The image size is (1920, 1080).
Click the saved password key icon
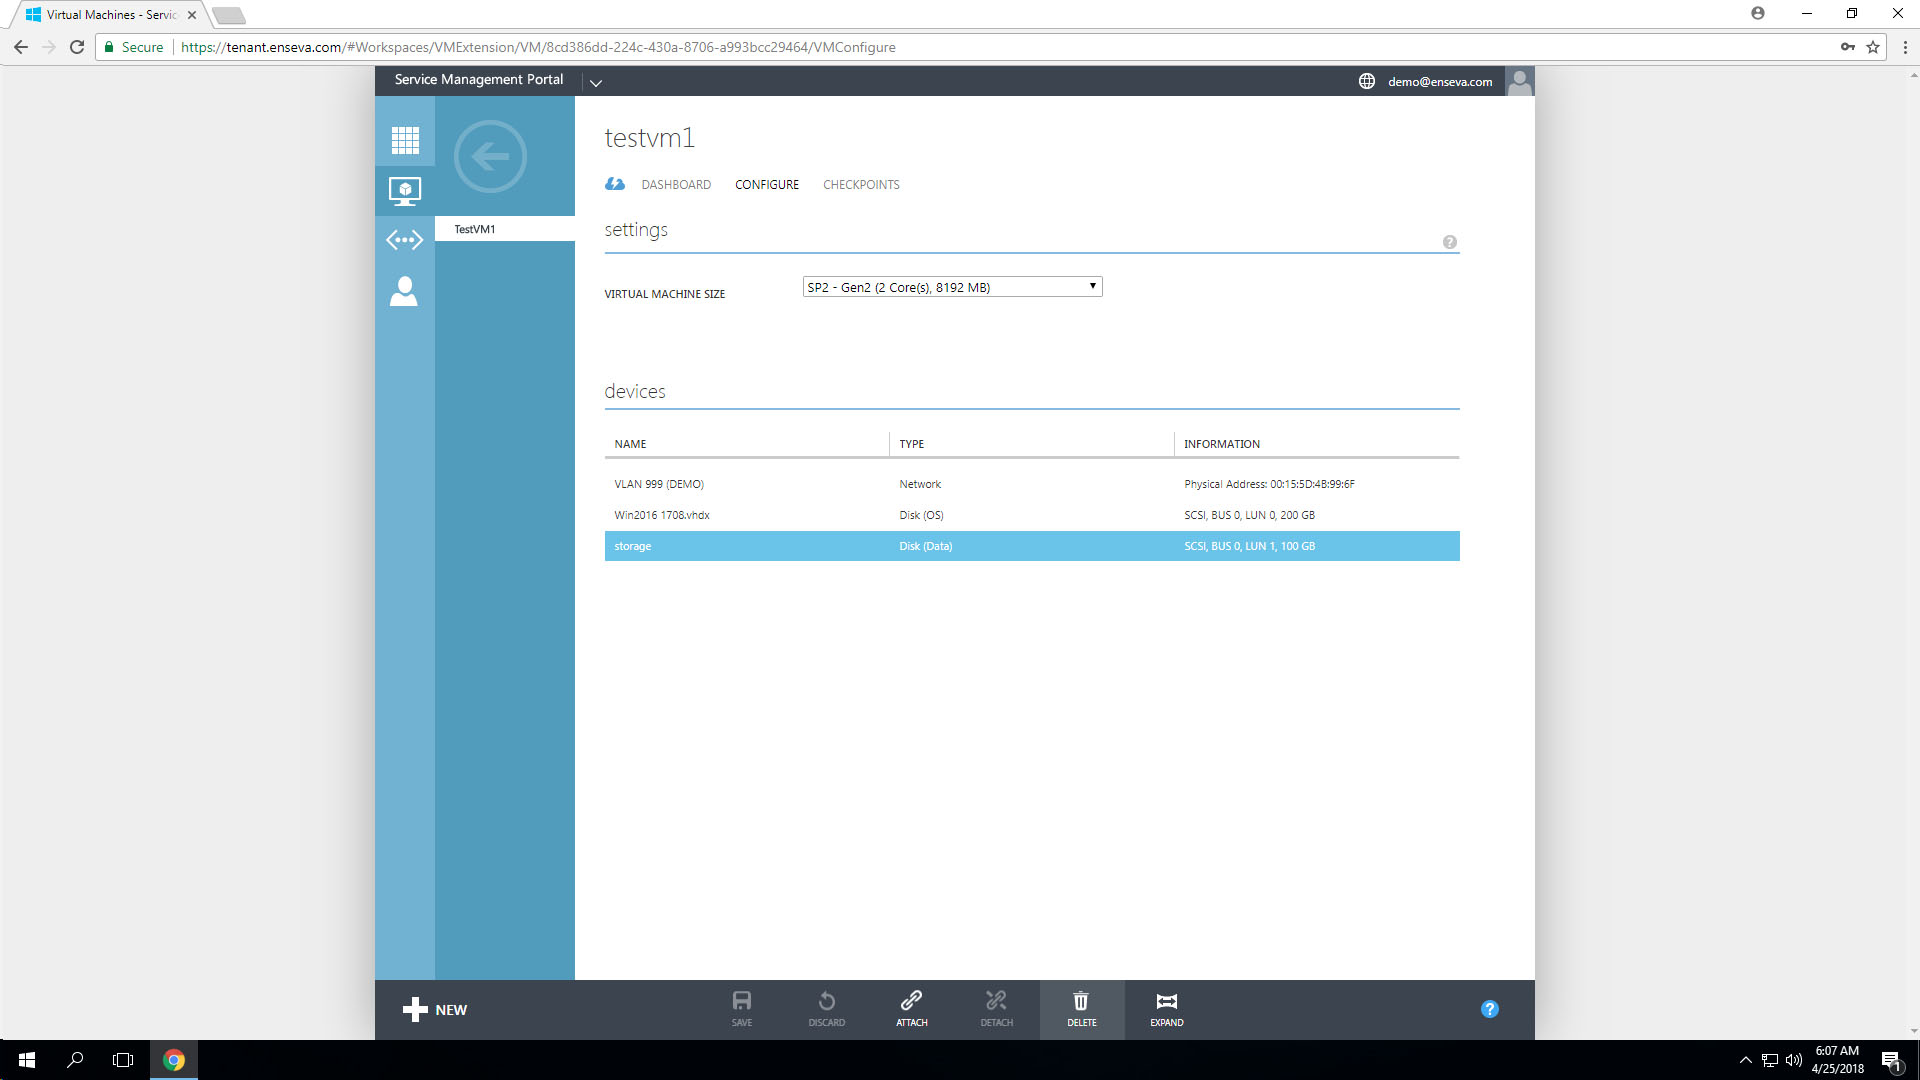[1847, 47]
